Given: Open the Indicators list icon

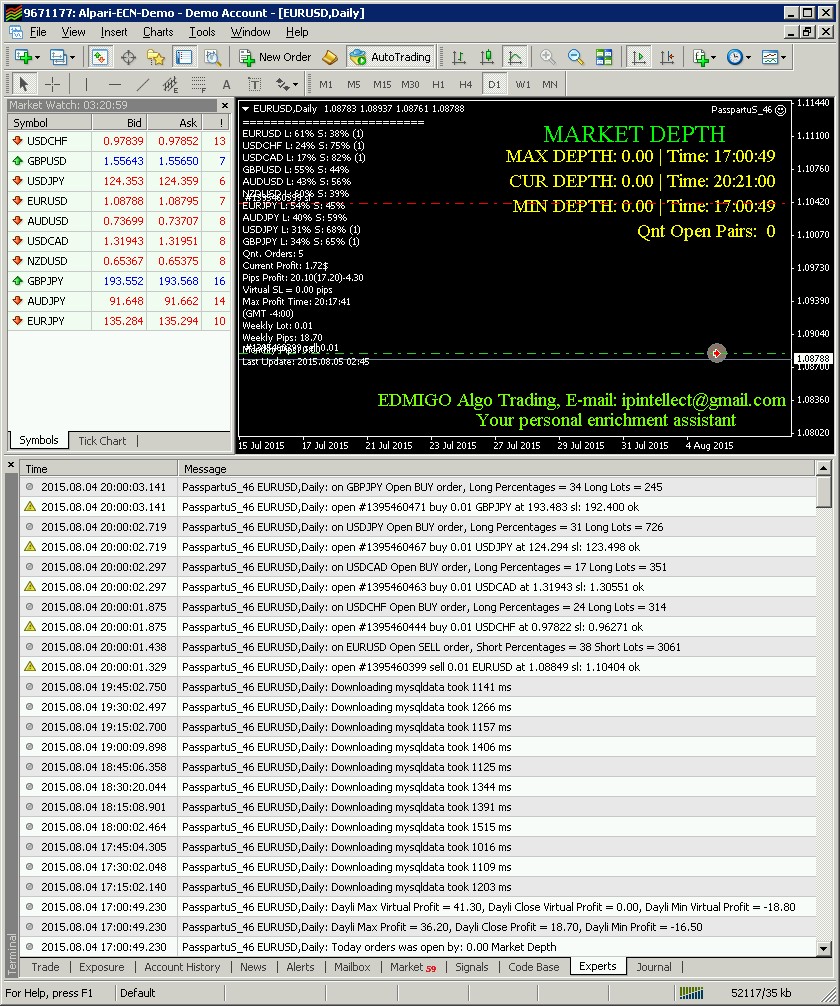Looking at the screenshot, I should (700, 57).
